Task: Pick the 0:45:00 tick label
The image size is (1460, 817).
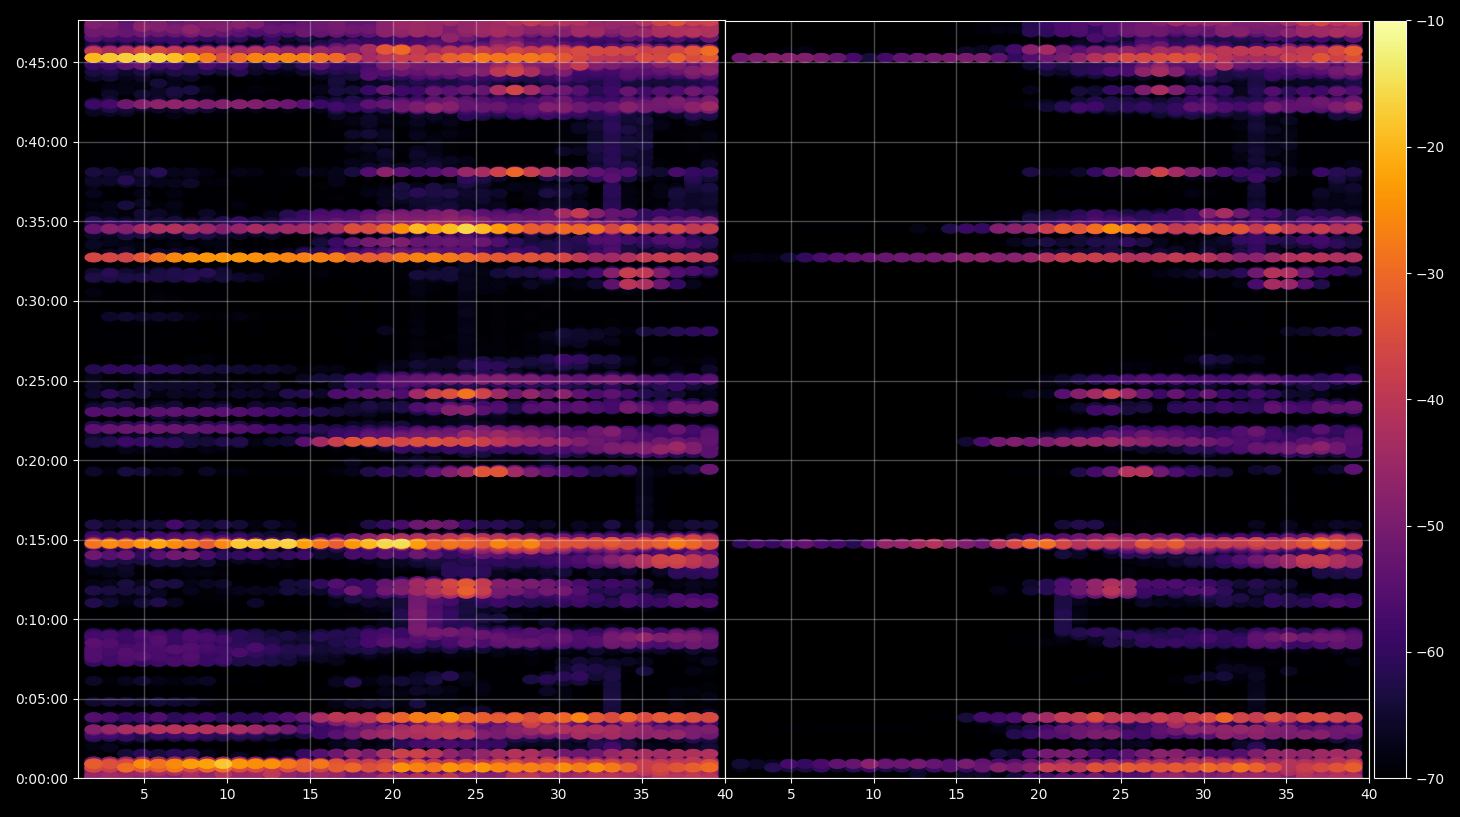Action: coord(42,63)
